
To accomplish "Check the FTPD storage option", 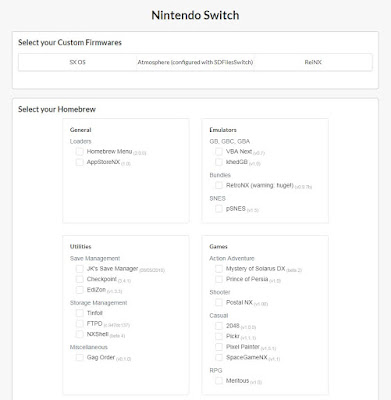I will (79, 324).
